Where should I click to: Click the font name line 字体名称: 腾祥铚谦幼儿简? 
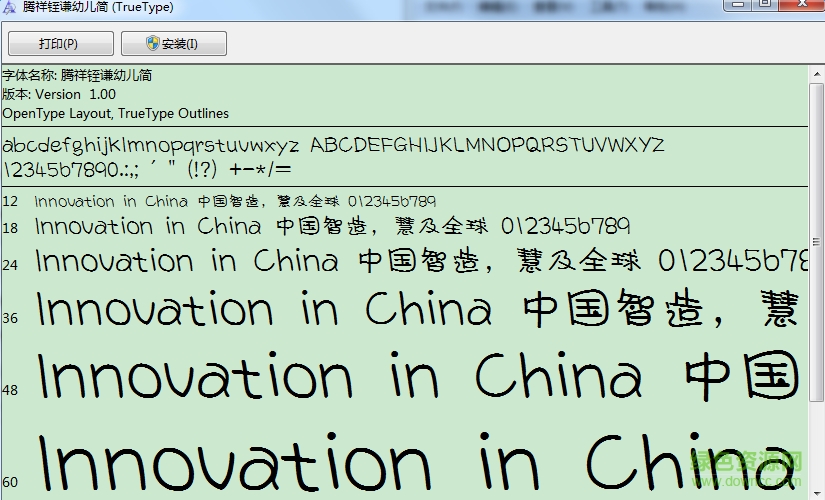[77, 75]
